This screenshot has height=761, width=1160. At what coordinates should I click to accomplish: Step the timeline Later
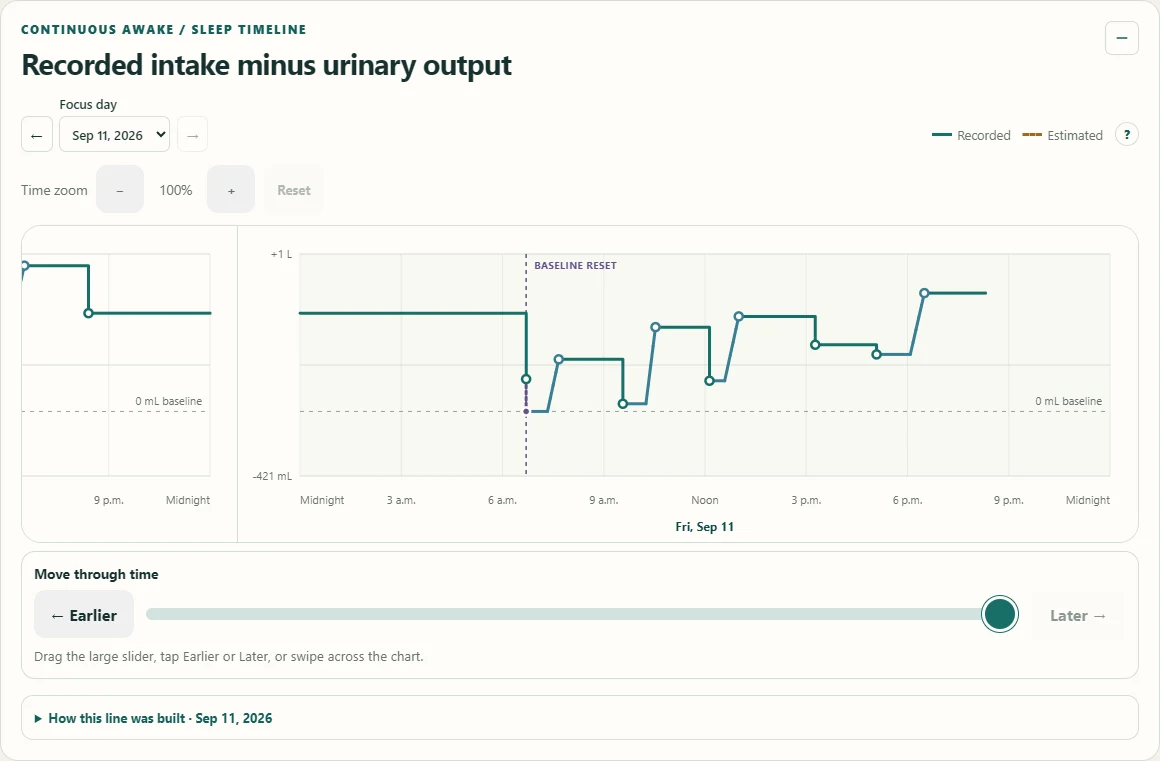tap(1078, 615)
